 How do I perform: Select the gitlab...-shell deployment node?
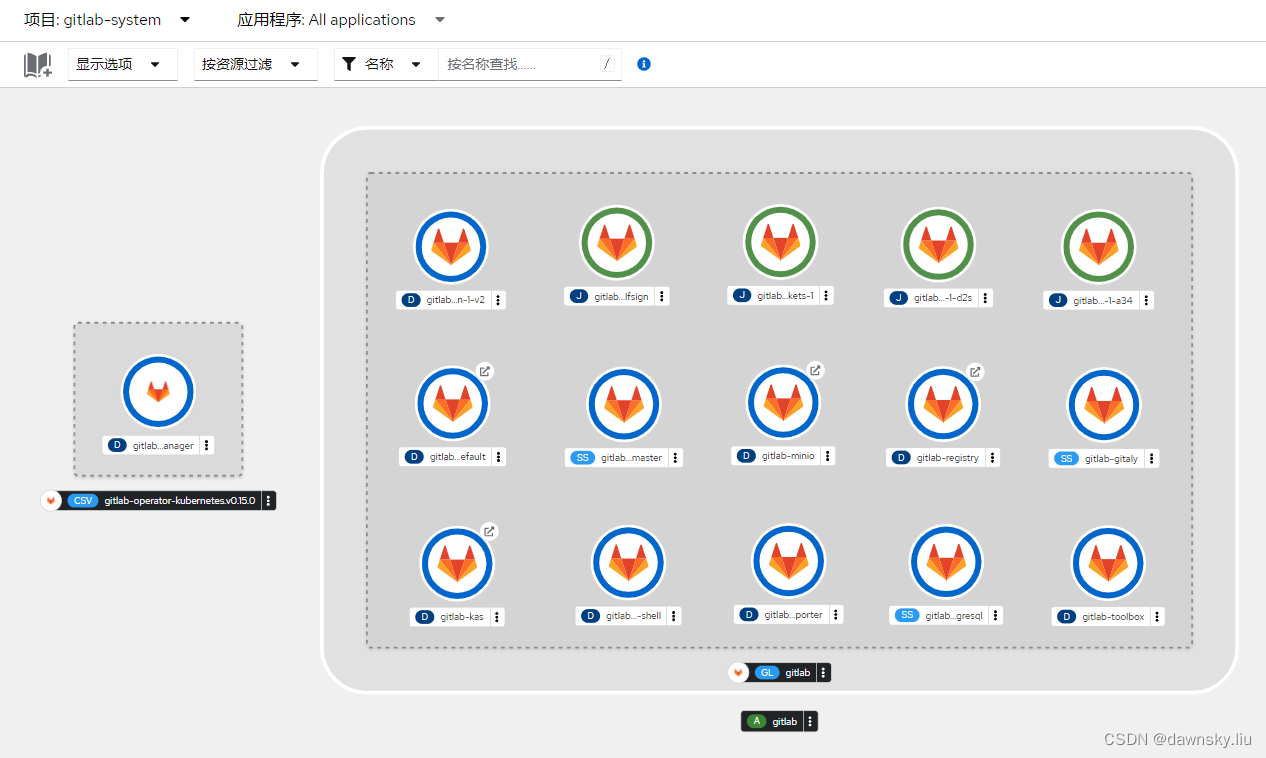(x=629, y=562)
